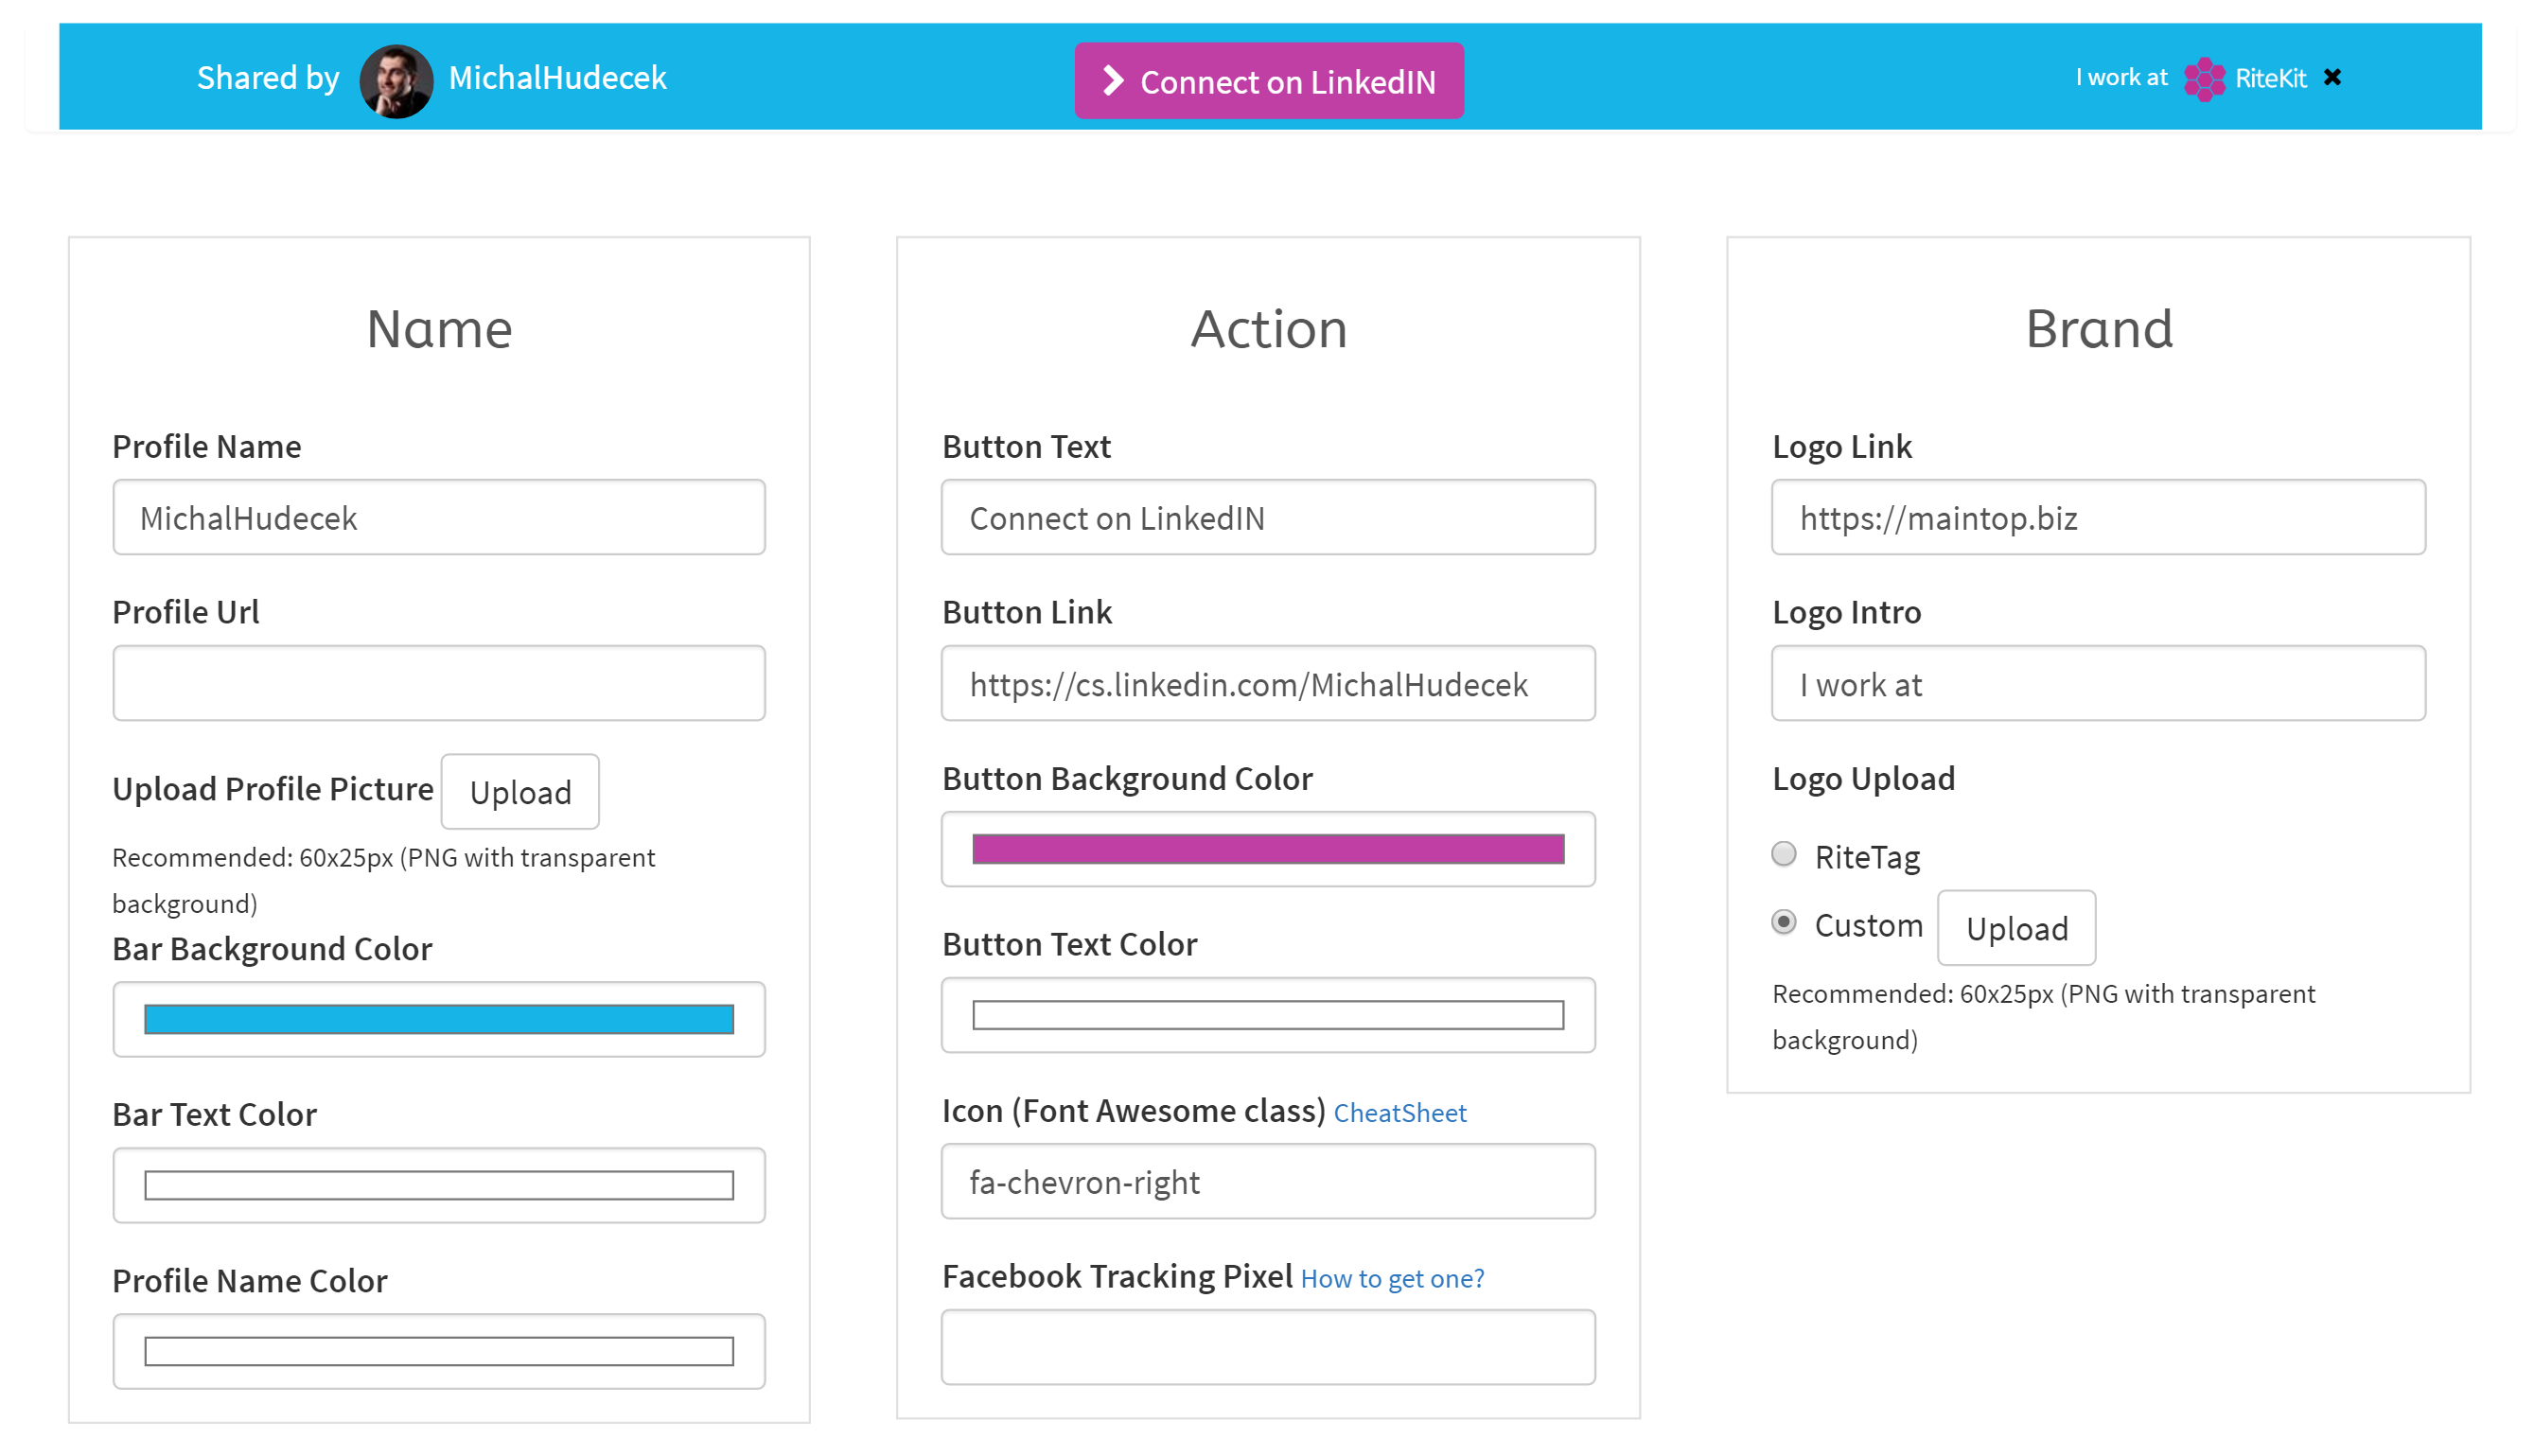2534x1456 pixels.
Task: Open Profile Name Color picker
Action: [439, 1352]
